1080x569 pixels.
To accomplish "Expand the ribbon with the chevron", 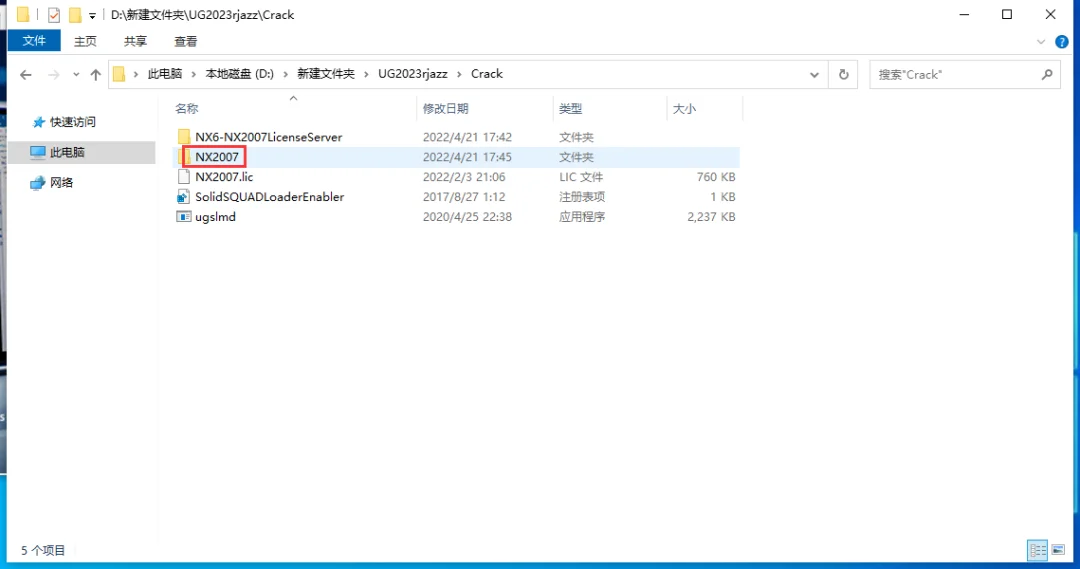I will 1041,42.
